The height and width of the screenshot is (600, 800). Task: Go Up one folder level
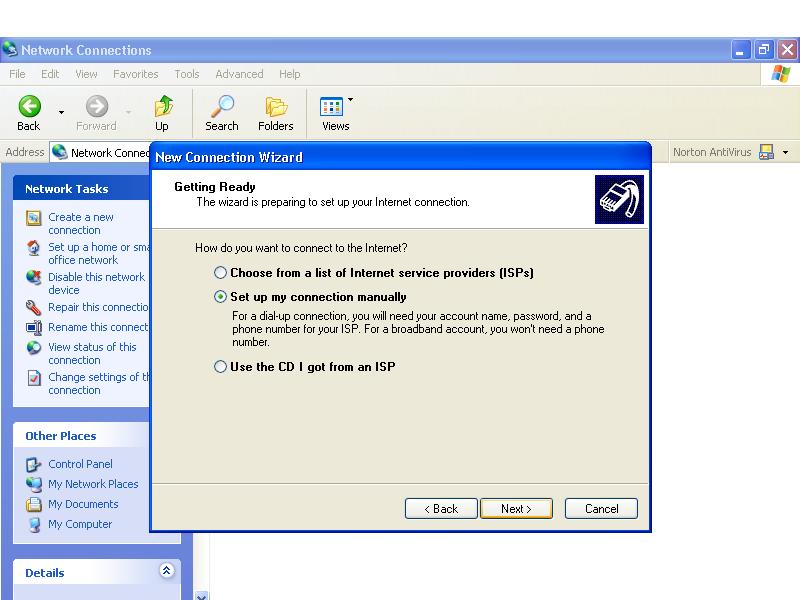point(163,107)
